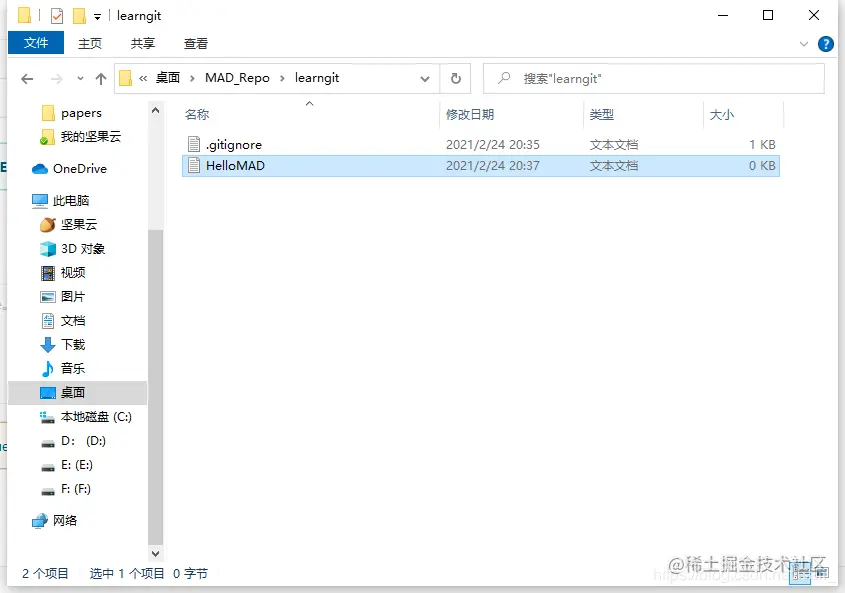
Task: Open 音乐 folder in navigation pane
Action: [x=73, y=369]
